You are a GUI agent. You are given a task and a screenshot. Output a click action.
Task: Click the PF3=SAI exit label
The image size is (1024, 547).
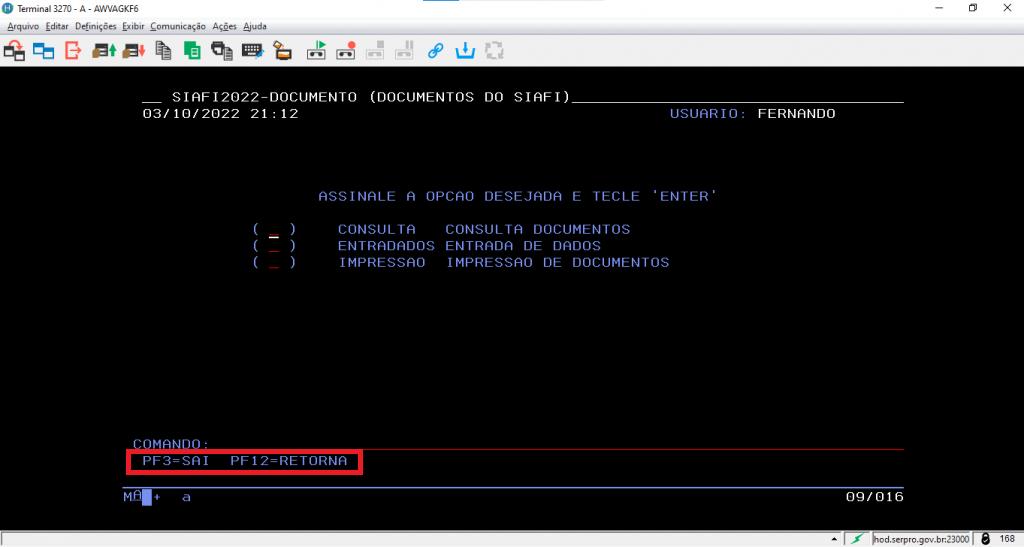pyautogui.click(x=175, y=461)
